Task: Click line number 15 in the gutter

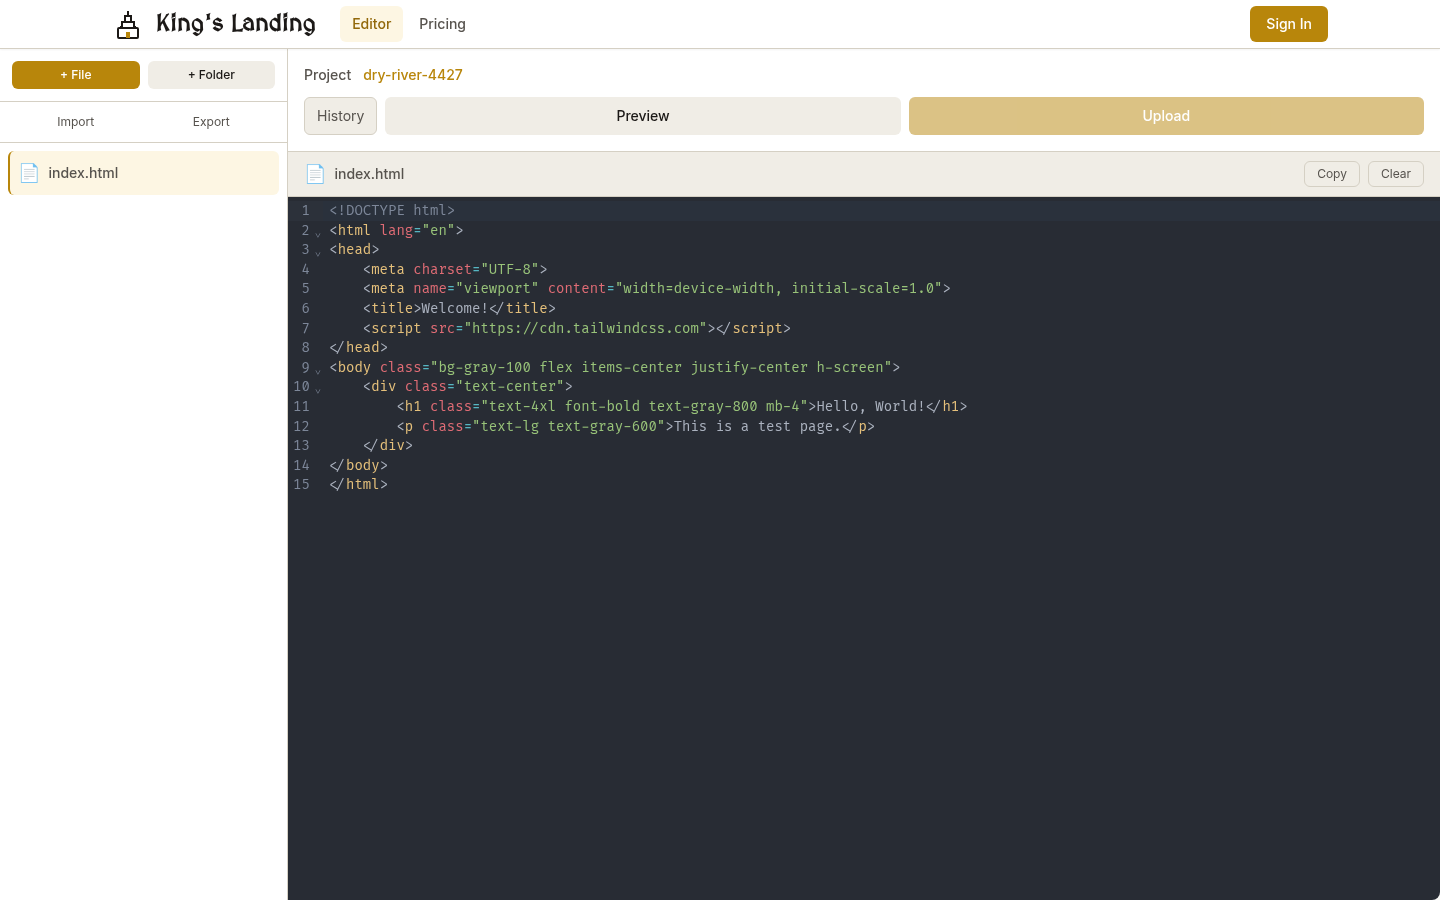Action: (302, 484)
